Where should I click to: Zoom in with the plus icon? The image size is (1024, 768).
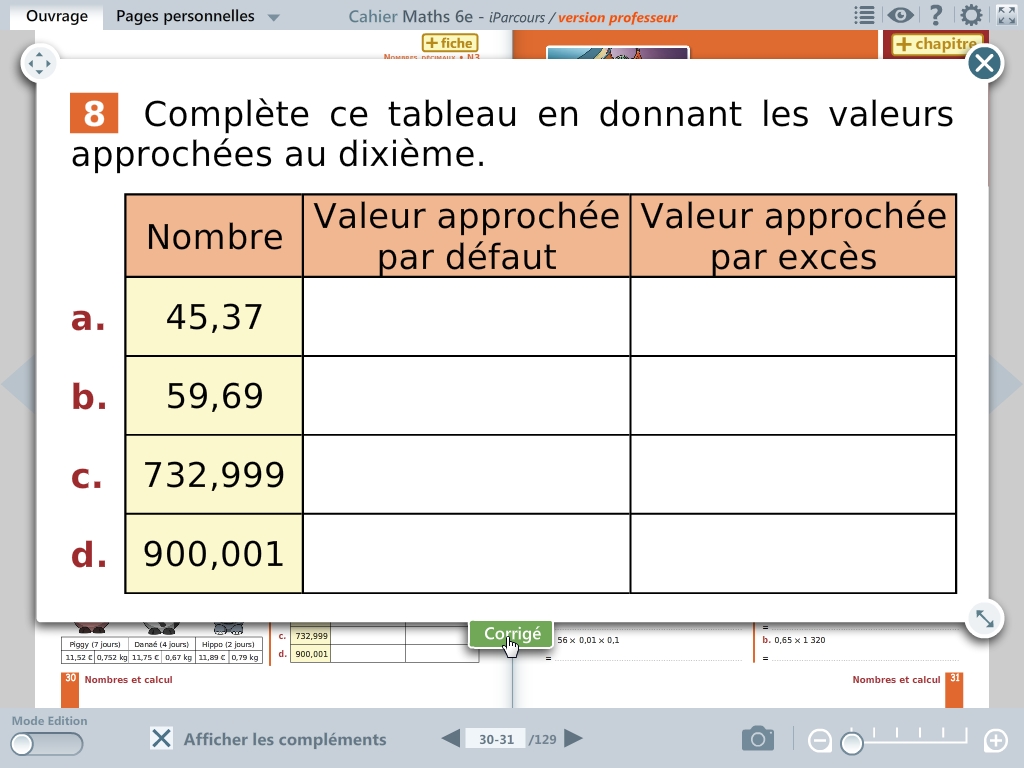[x=996, y=741]
